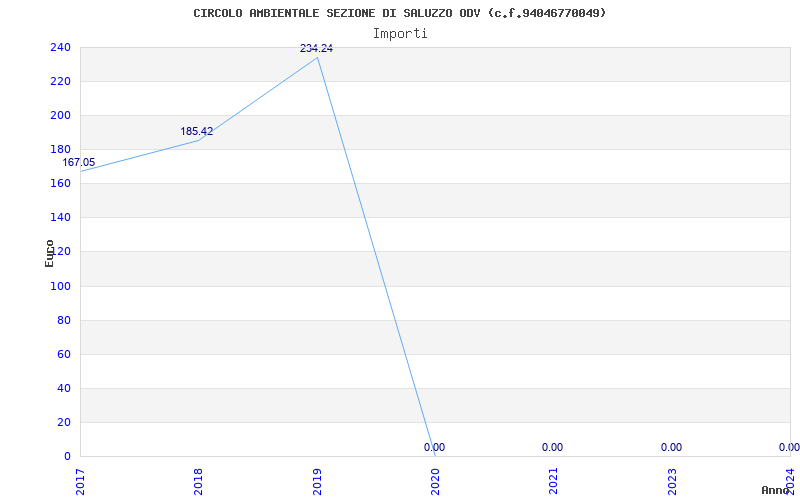
Task: Click the line peak at 2019
Action: tap(317, 58)
